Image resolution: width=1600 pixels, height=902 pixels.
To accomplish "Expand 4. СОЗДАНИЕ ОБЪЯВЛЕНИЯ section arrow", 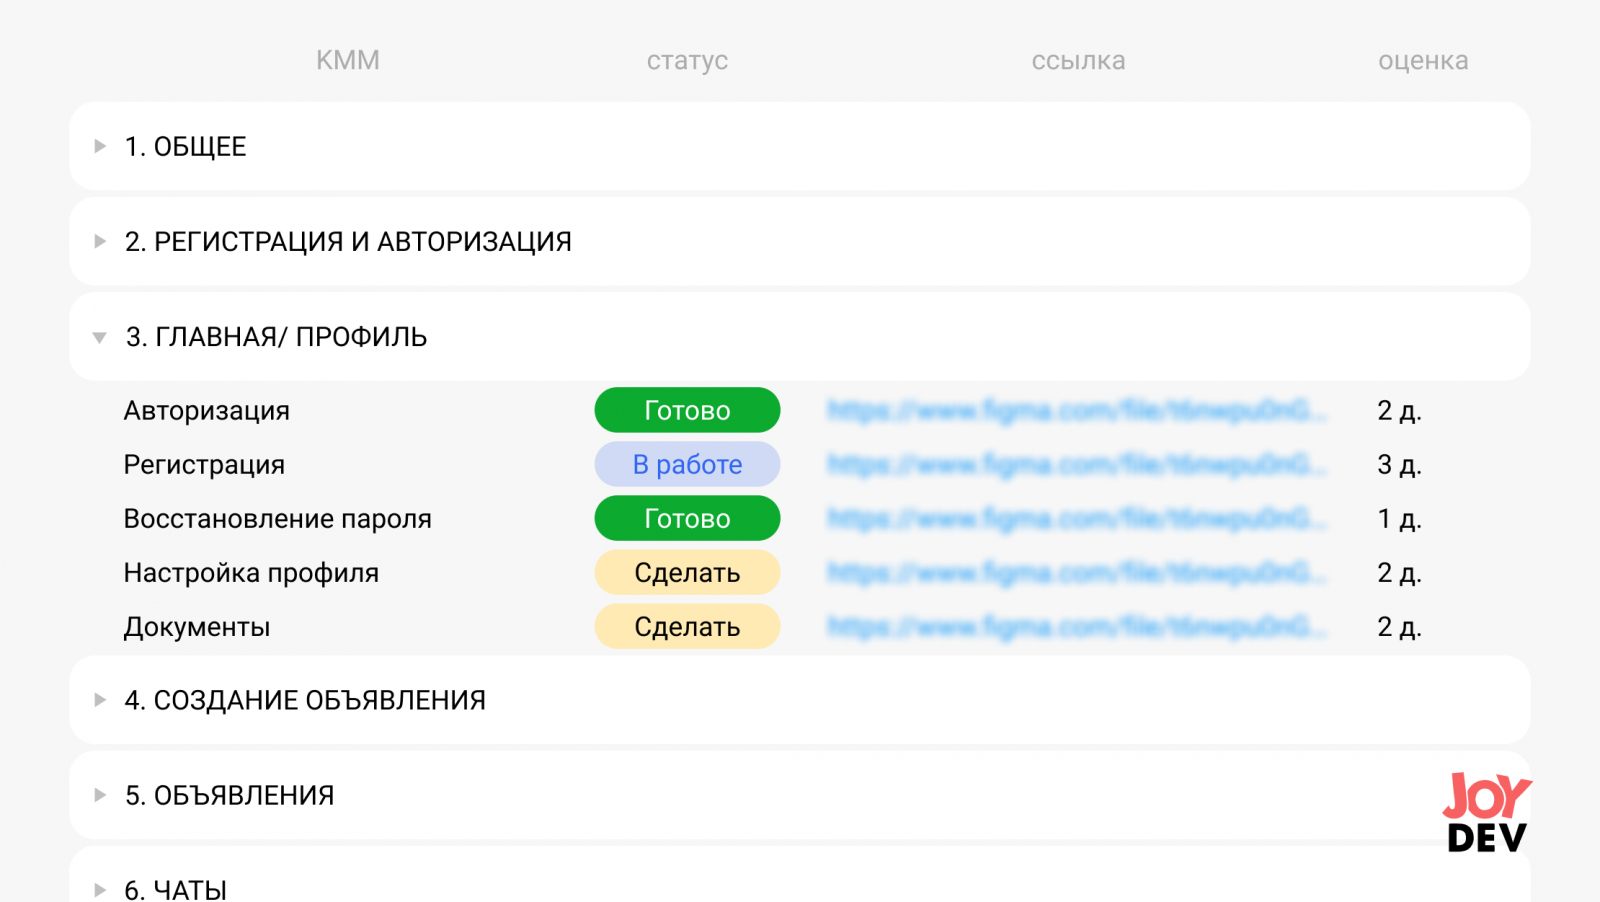I will coord(100,700).
